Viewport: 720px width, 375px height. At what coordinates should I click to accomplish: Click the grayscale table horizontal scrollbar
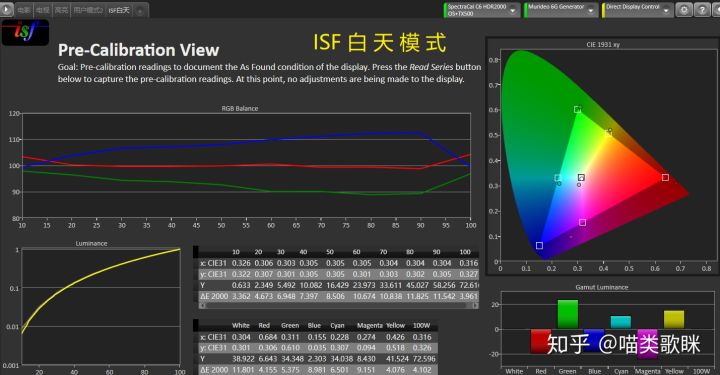(x=338, y=306)
